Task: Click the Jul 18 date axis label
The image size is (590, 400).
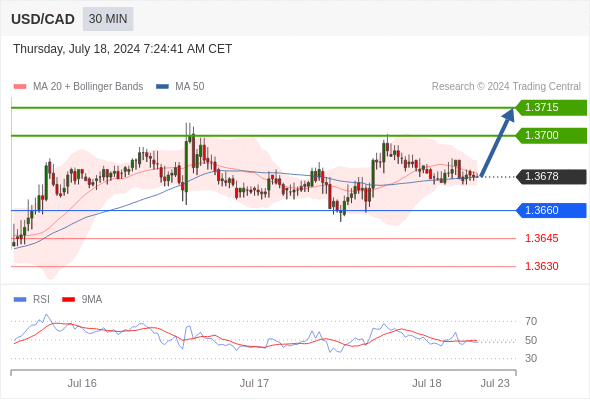Action: (427, 383)
